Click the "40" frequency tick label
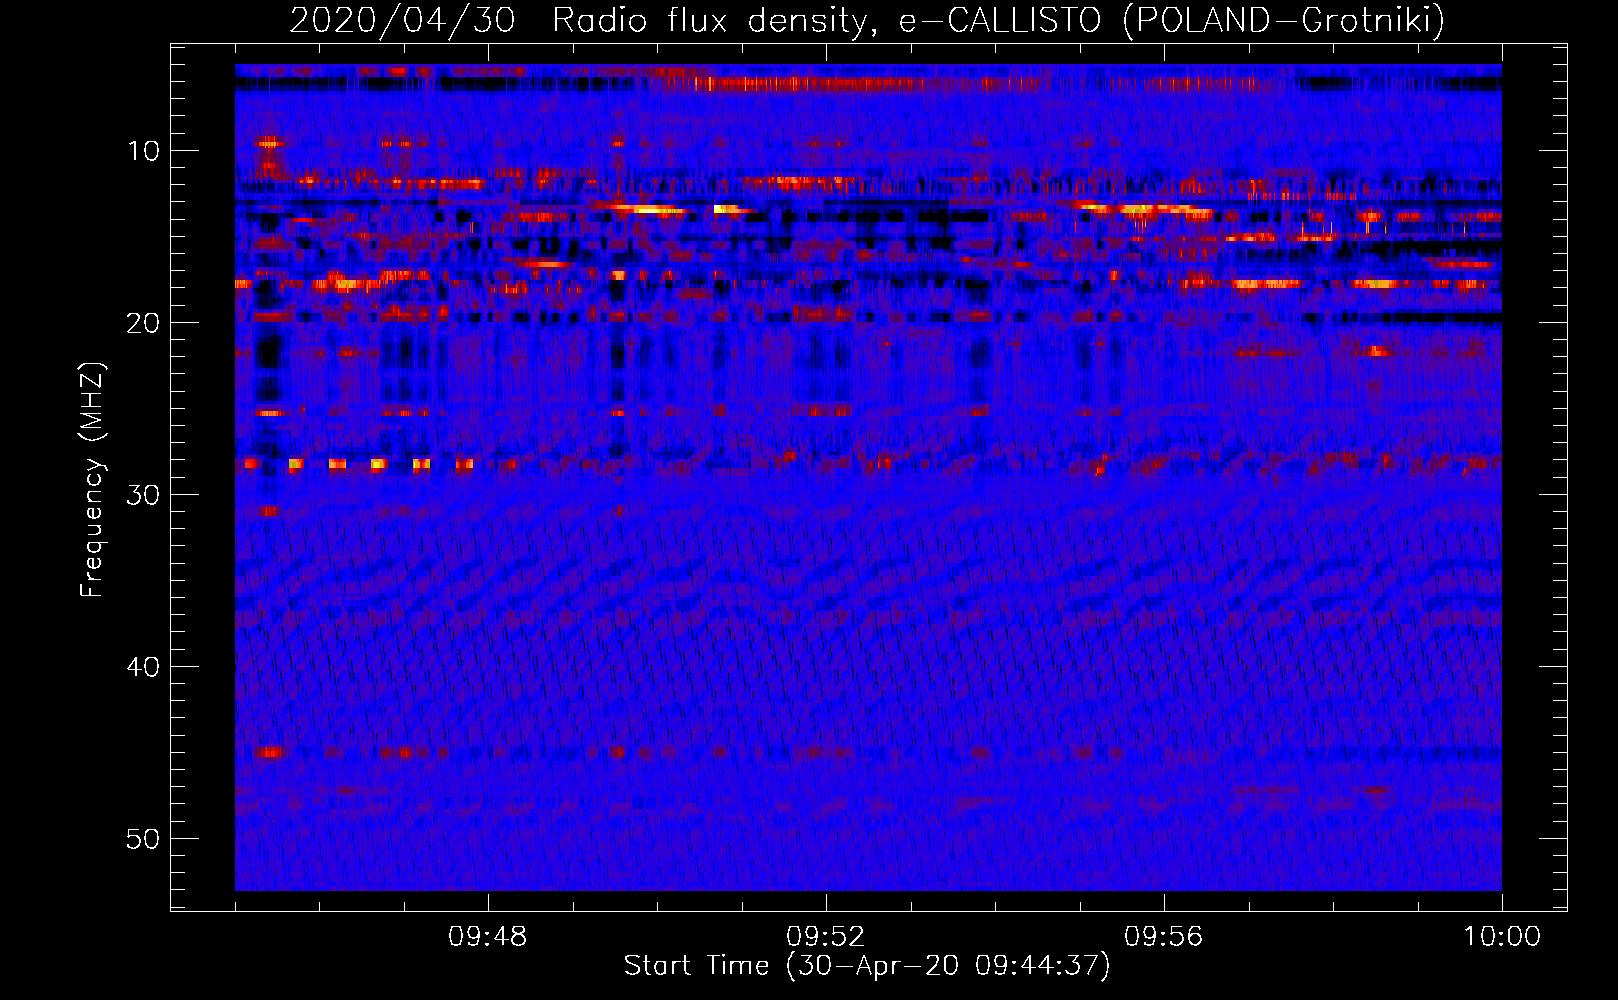 (x=143, y=667)
